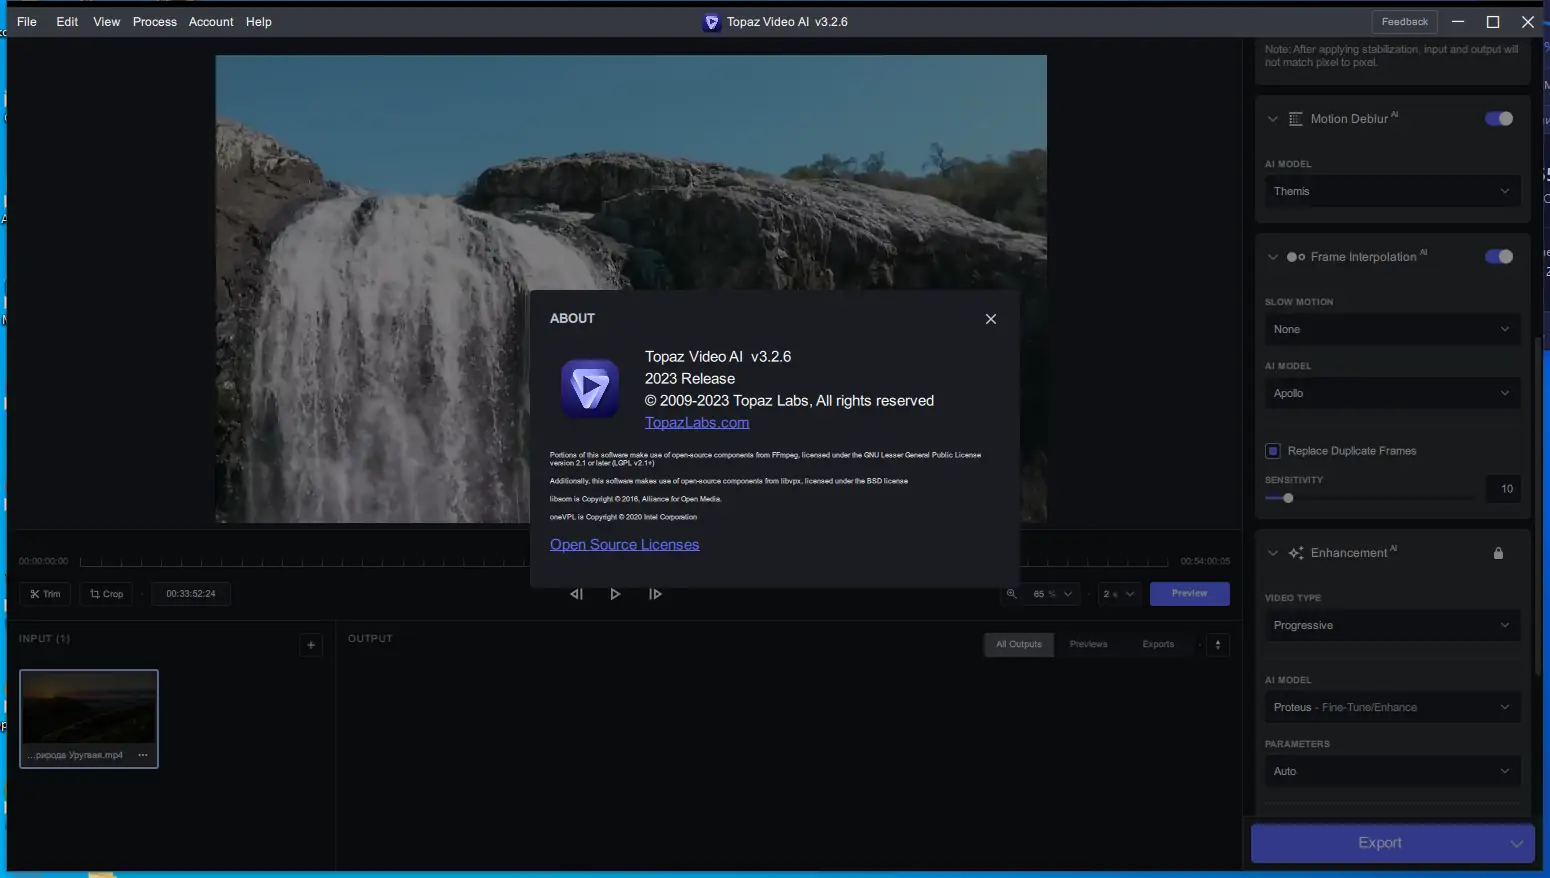Open the Video Type Progressive dropdown
Viewport: 1550px width, 878px height.
point(1392,625)
